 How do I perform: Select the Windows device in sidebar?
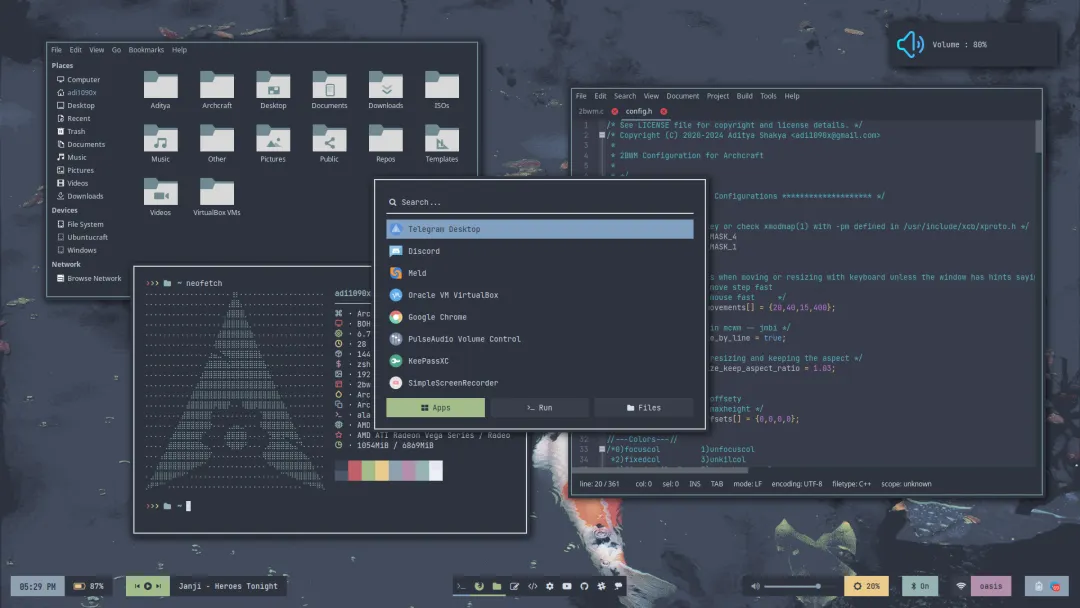[x=76, y=251]
